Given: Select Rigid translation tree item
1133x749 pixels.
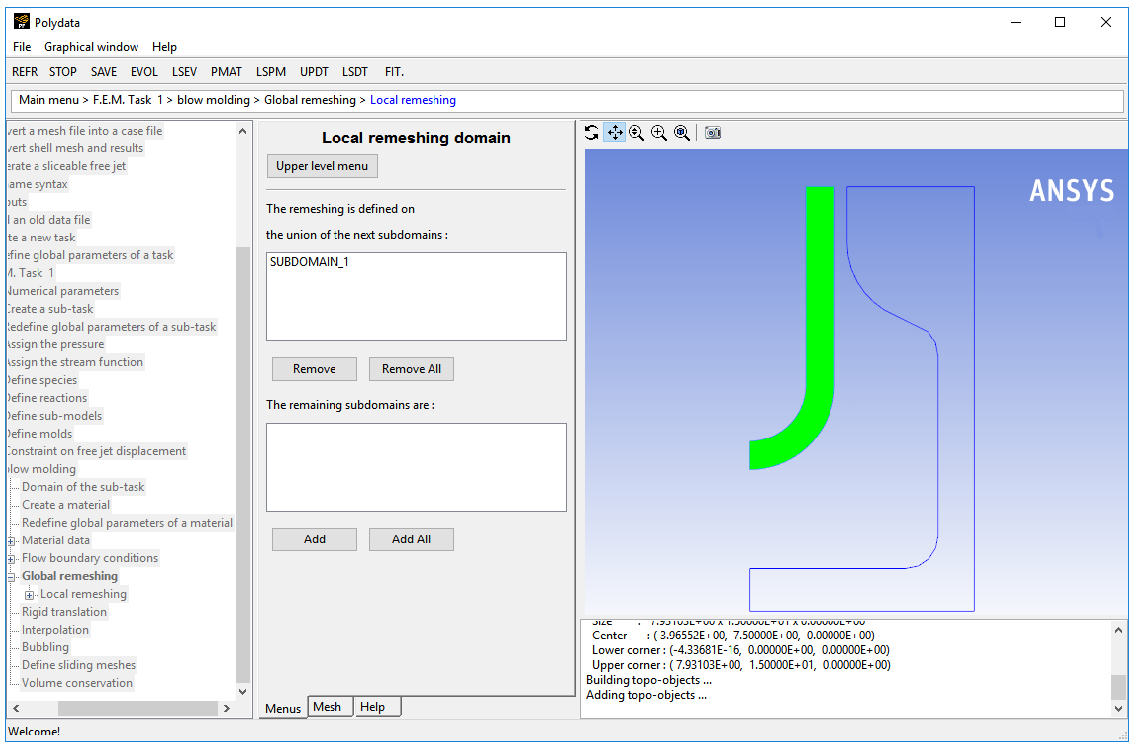Looking at the screenshot, I should click(x=64, y=612).
